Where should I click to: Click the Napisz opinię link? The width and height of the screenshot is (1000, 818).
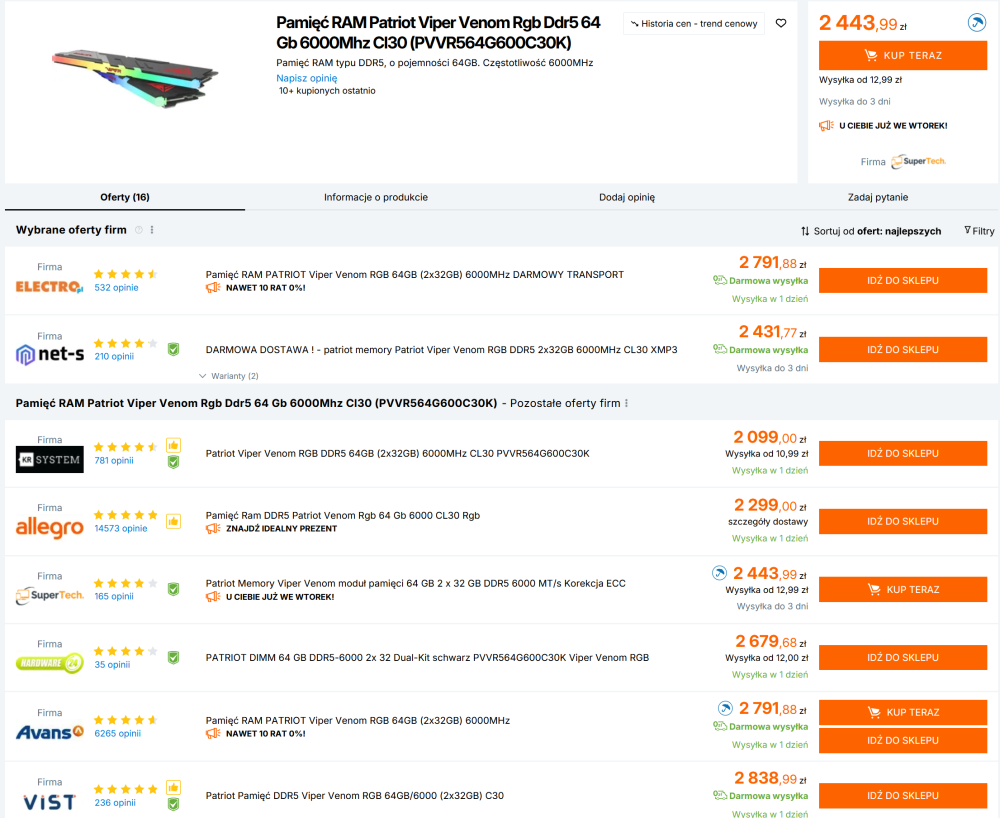[307, 78]
